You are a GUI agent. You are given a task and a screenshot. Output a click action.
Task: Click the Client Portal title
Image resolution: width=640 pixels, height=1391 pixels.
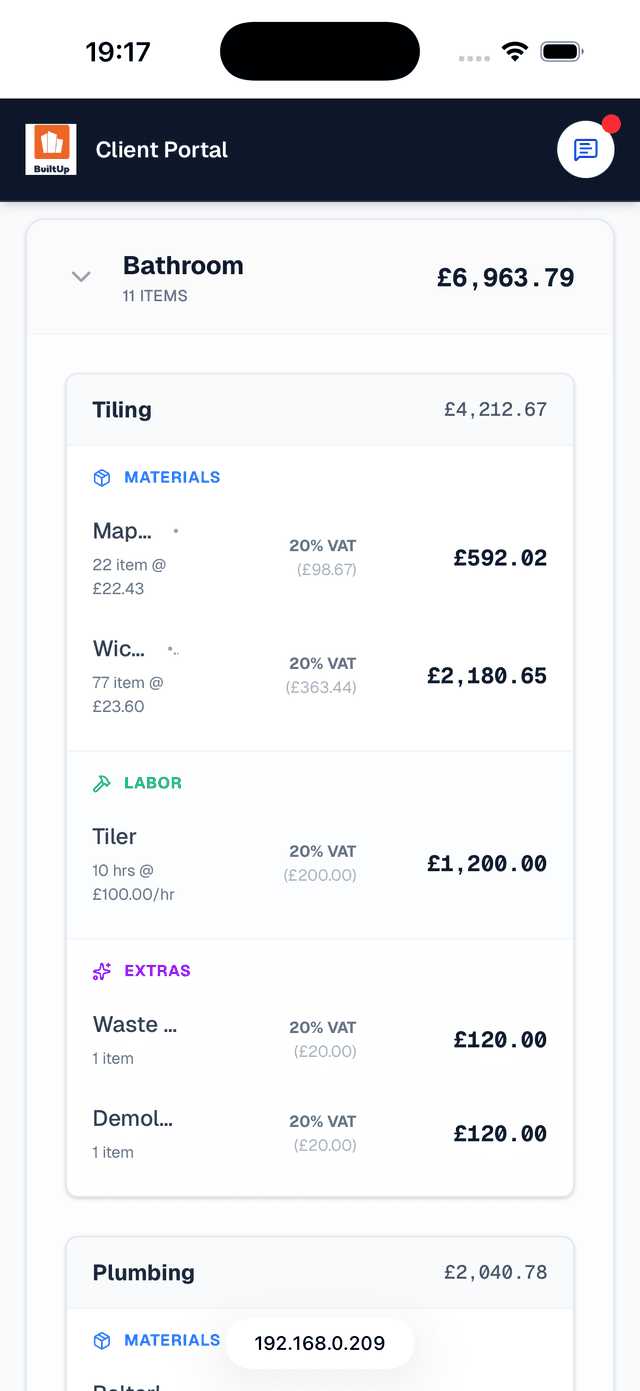click(x=162, y=150)
